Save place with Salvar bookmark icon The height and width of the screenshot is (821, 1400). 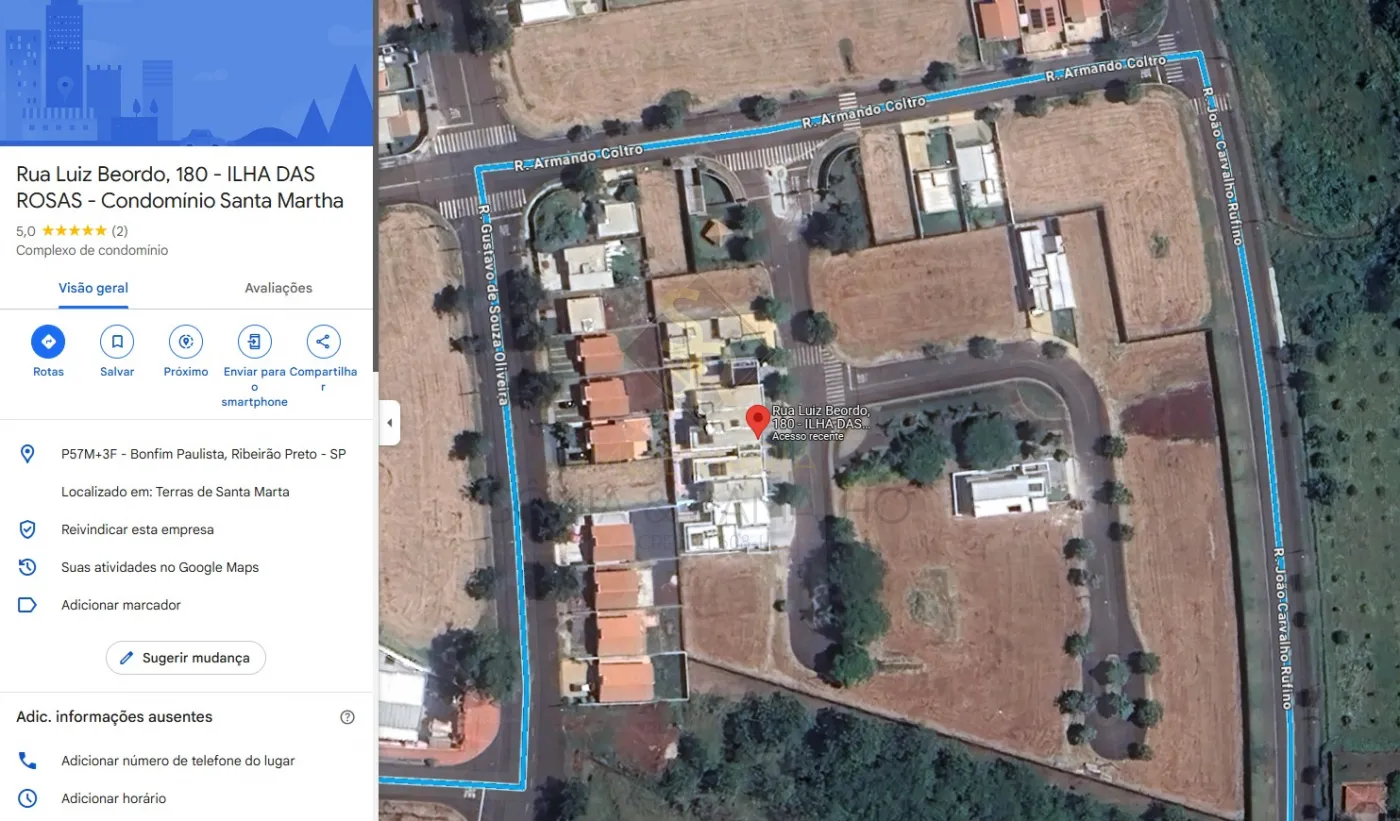117,342
